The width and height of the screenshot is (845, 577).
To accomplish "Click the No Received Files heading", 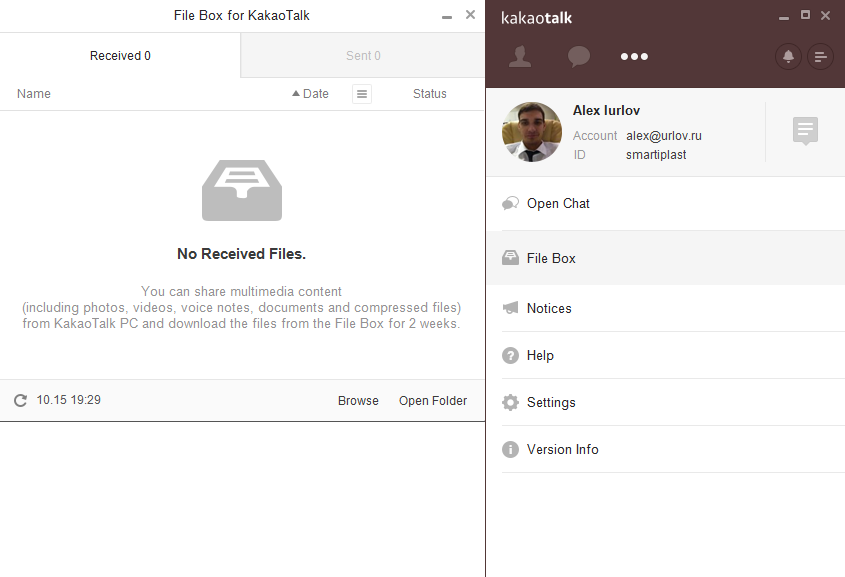I will point(241,254).
